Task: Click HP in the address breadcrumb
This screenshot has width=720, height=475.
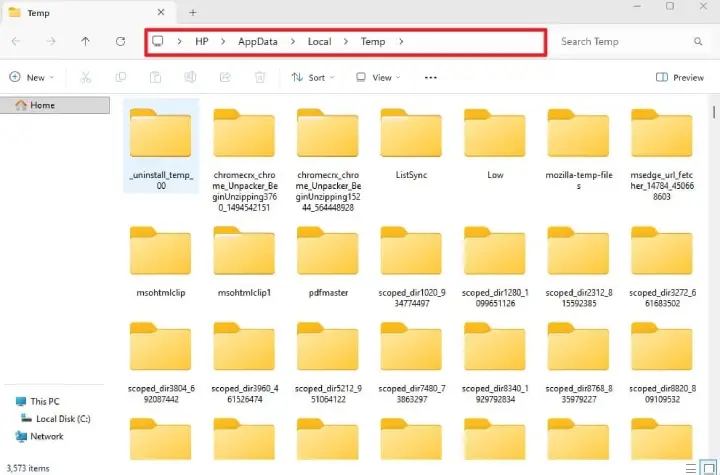Action: point(202,41)
